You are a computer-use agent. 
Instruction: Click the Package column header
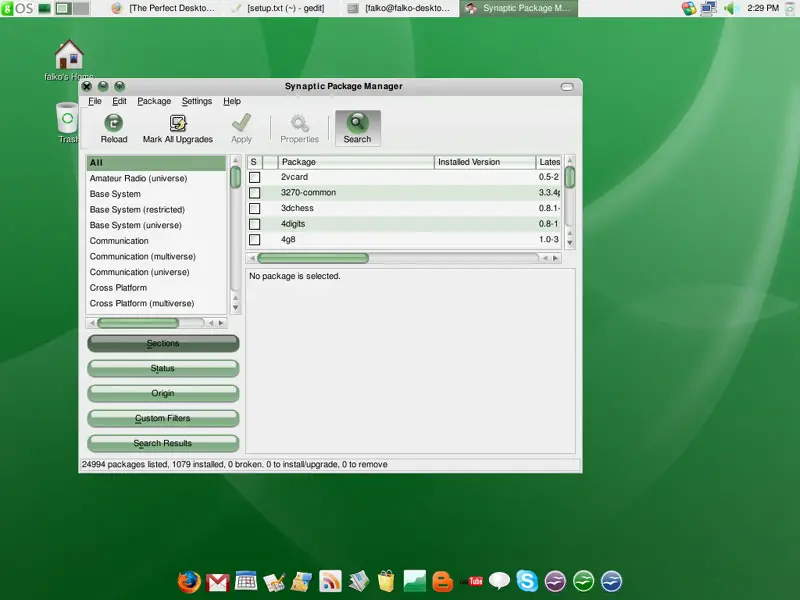(x=356, y=162)
